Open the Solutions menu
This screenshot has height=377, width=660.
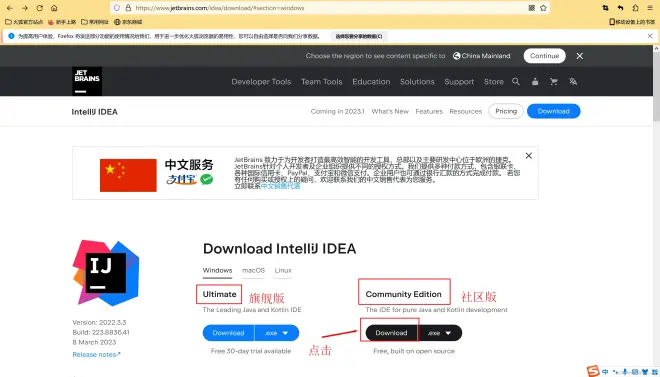click(x=417, y=82)
